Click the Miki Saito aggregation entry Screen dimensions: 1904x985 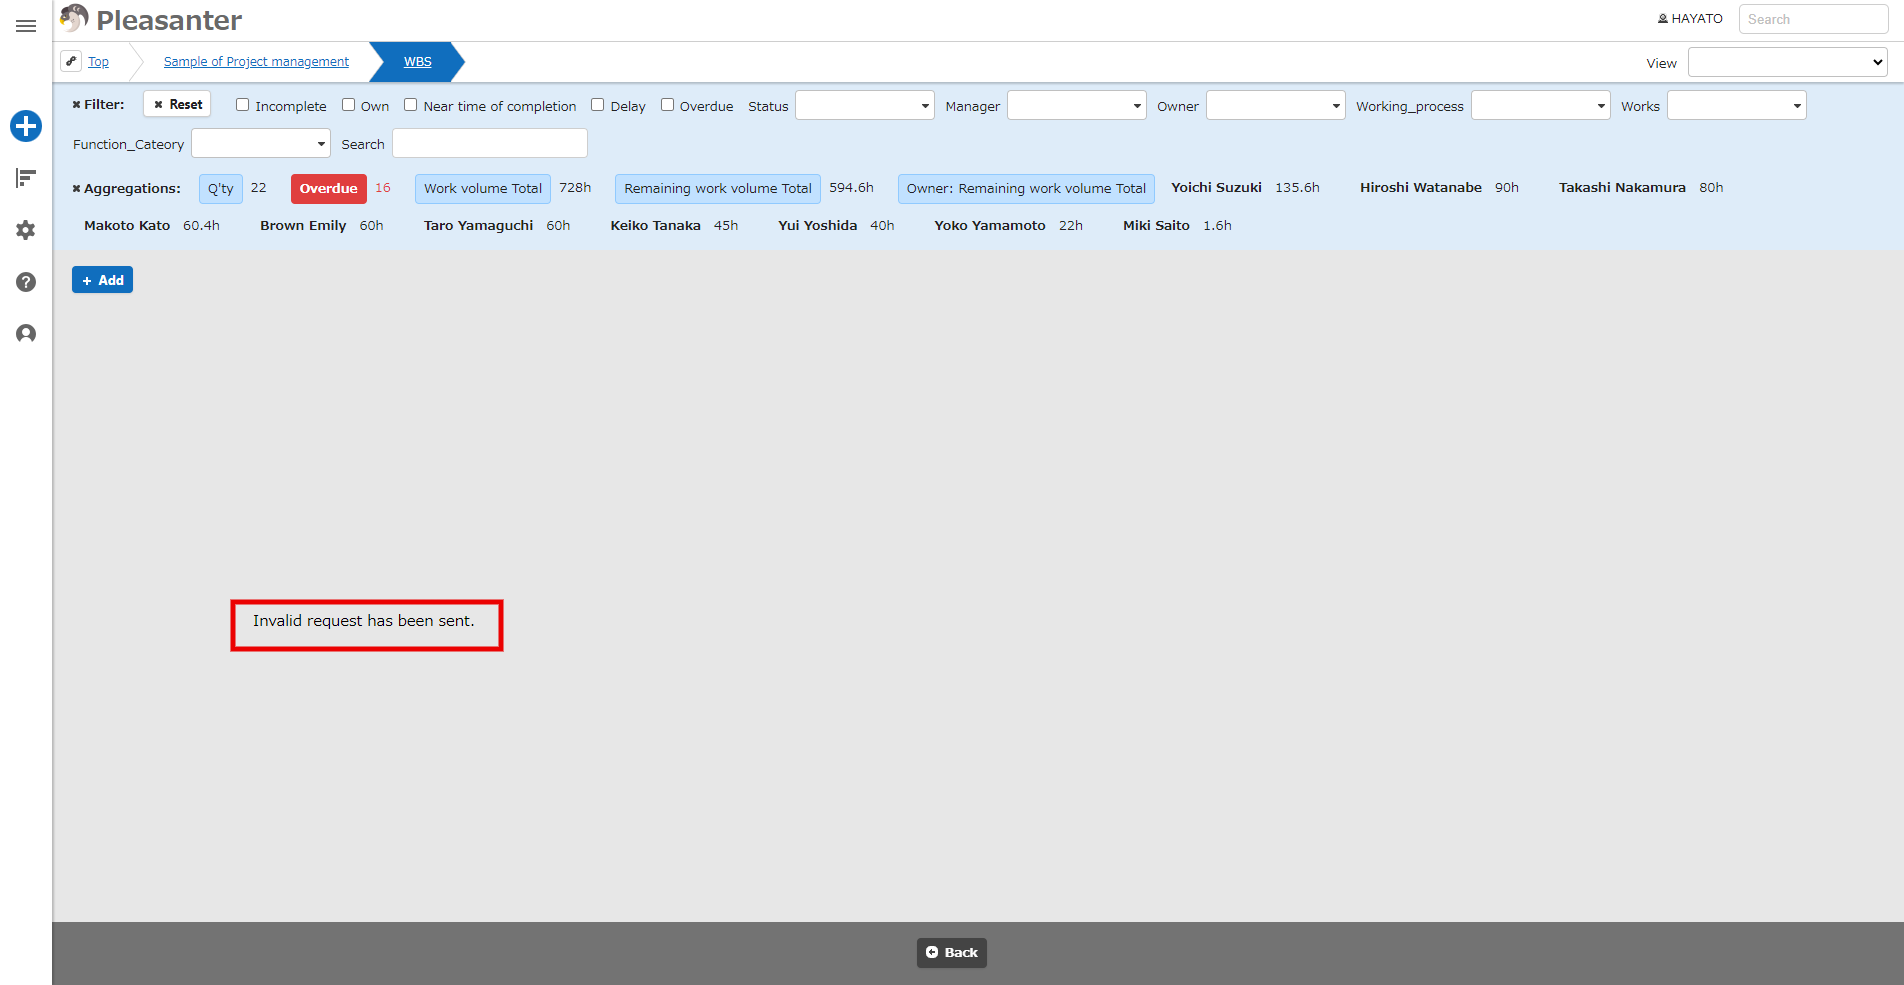pyautogui.click(x=1177, y=225)
